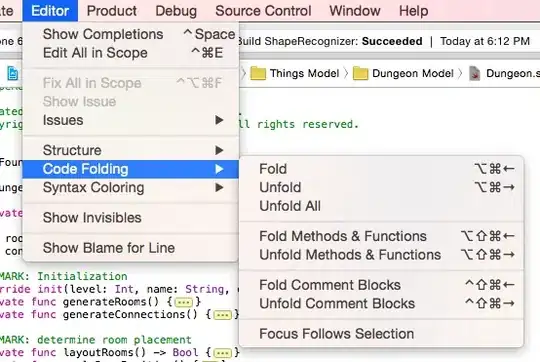Screen dimensions: 540x362
Task: Click the Dungeon Model folder icon
Action: coord(361,73)
